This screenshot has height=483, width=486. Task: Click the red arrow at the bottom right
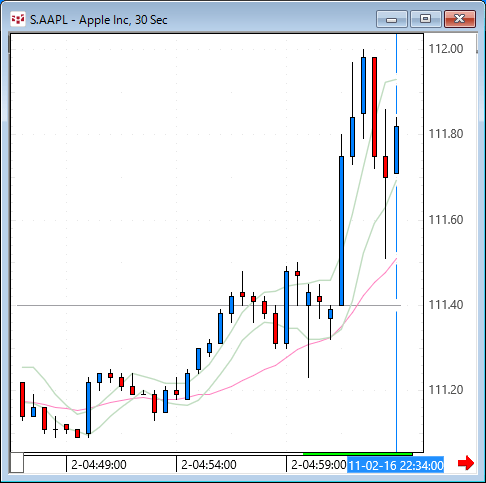tap(466, 463)
